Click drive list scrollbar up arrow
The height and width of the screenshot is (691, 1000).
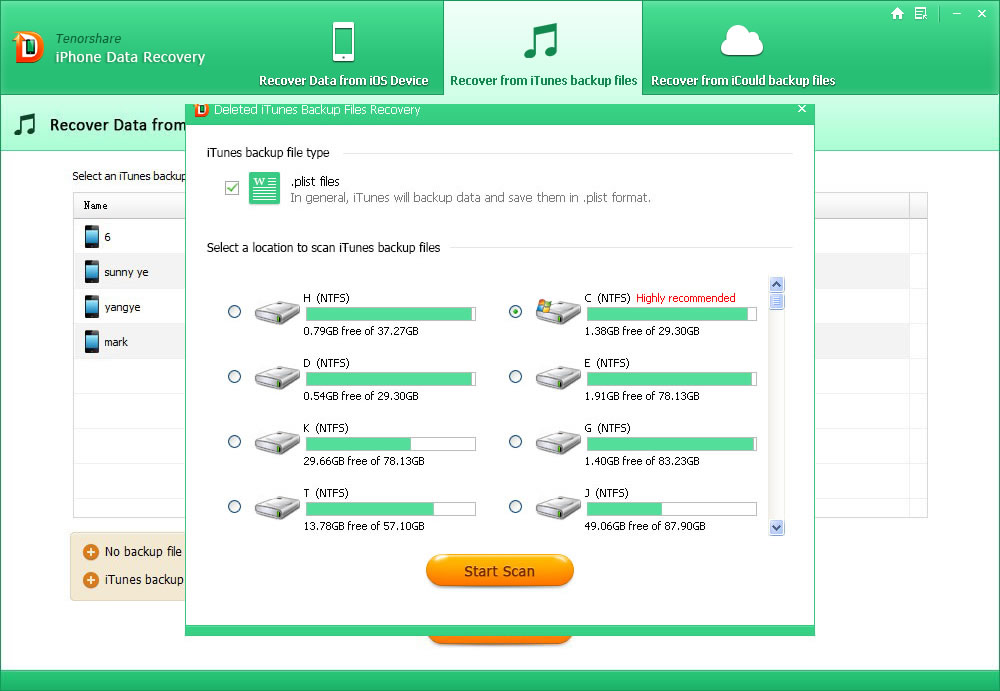click(776, 285)
